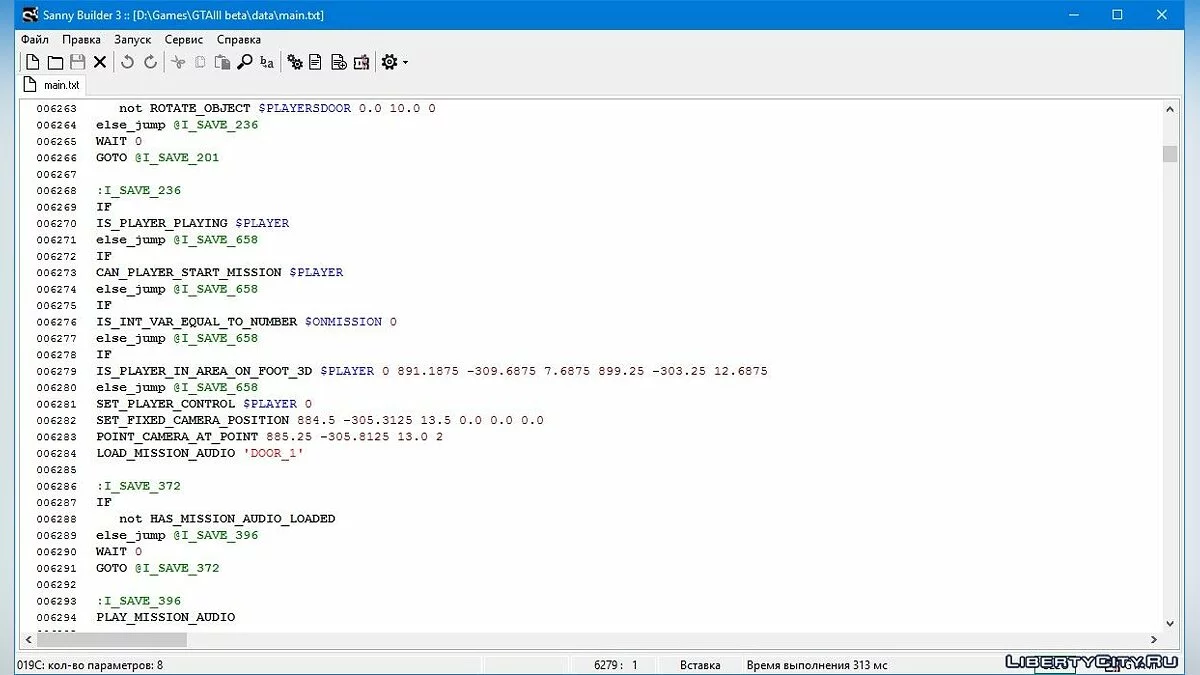The height and width of the screenshot is (675, 1200).
Task: Click the Open folder icon
Action: 55,62
